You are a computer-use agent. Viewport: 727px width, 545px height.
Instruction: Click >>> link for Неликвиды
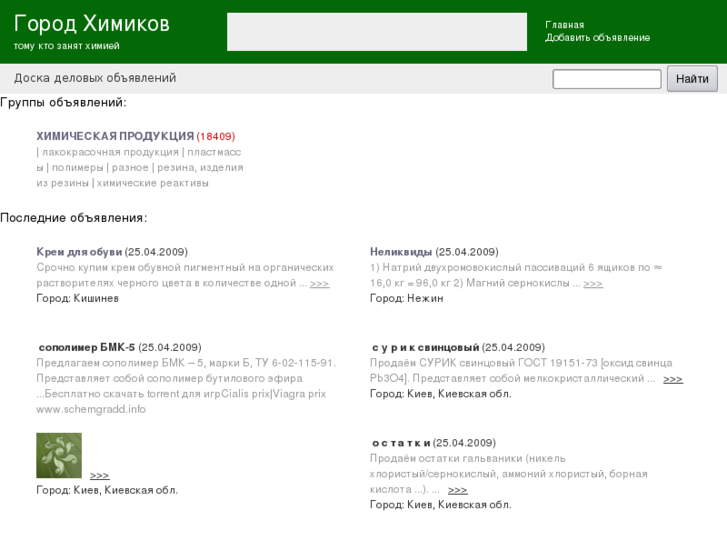point(593,283)
